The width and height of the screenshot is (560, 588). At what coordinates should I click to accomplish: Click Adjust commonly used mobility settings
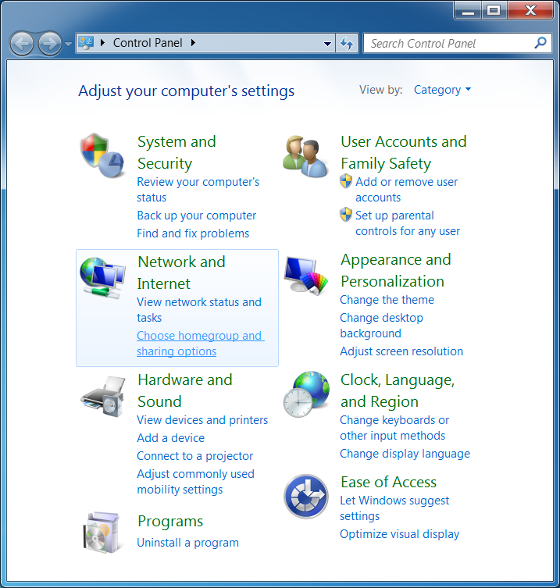coord(195,482)
